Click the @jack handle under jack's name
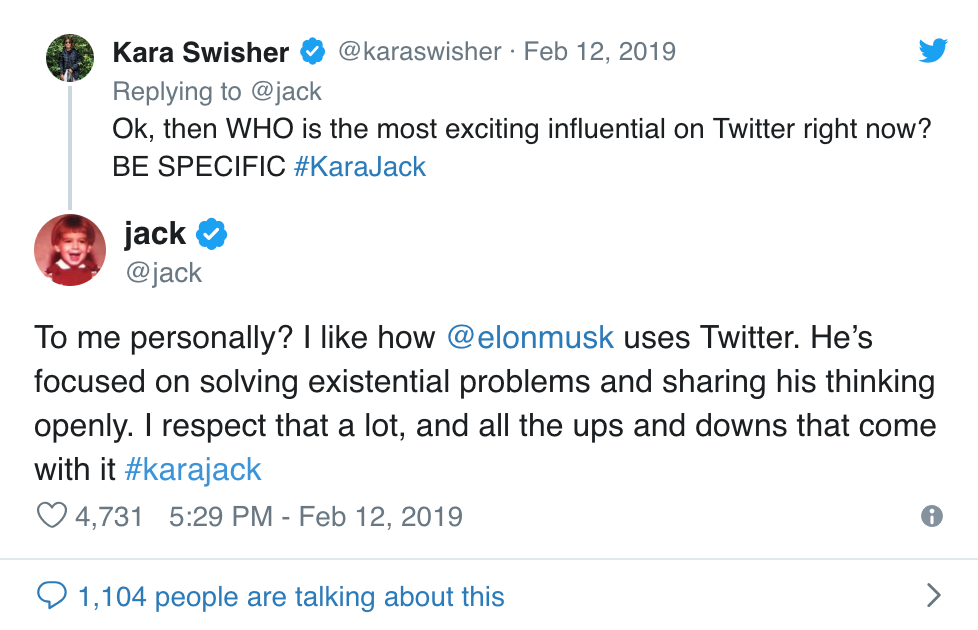The height and width of the screenshot is (630, 978). [163, 272]
